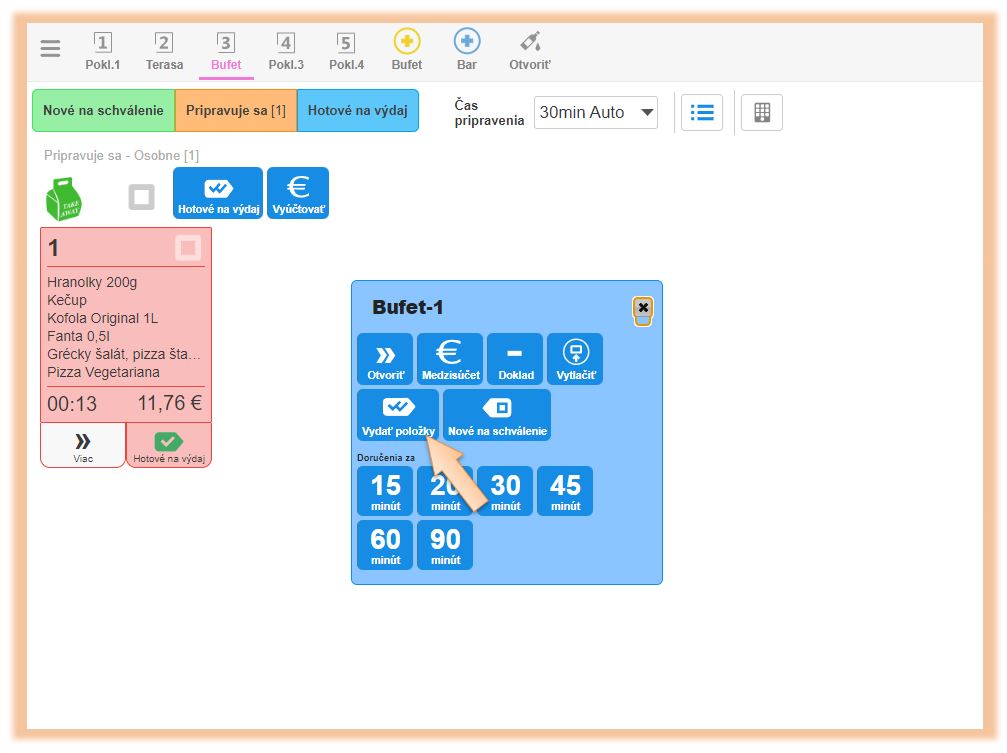Image resolution: width=1007 pixels, height=753 pixels.
Task: Expand Čas pripravenia 30min Auto dropdown
Action: coord(596,113)
